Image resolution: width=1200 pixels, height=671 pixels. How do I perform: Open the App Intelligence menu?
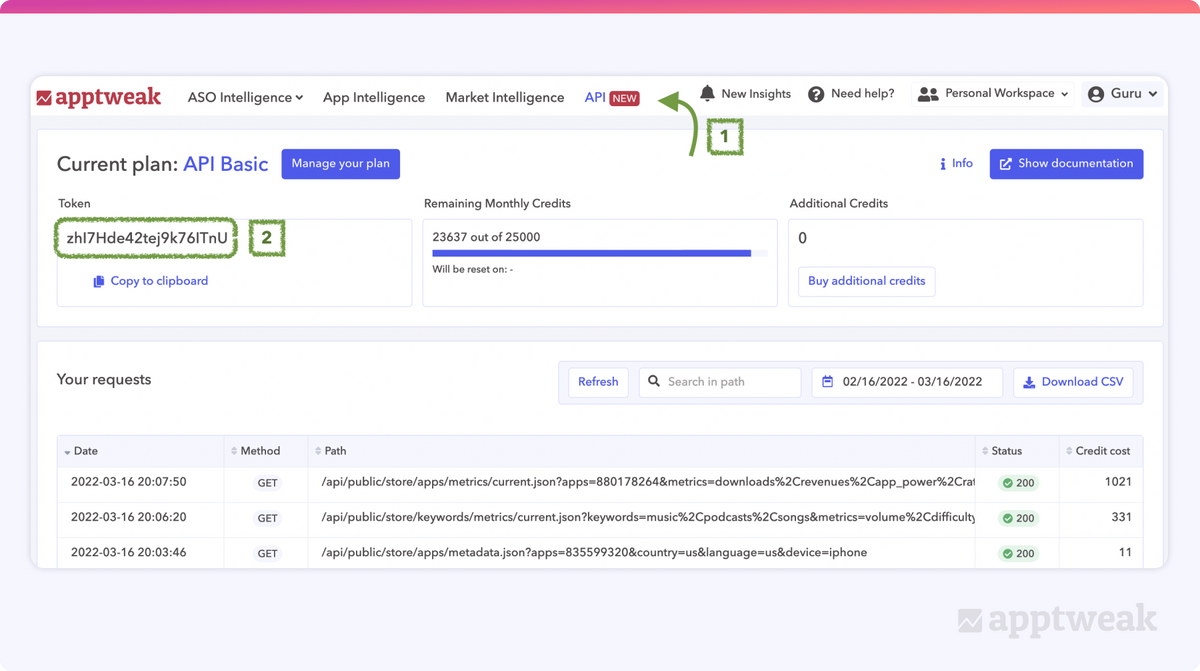click(374, 97)
